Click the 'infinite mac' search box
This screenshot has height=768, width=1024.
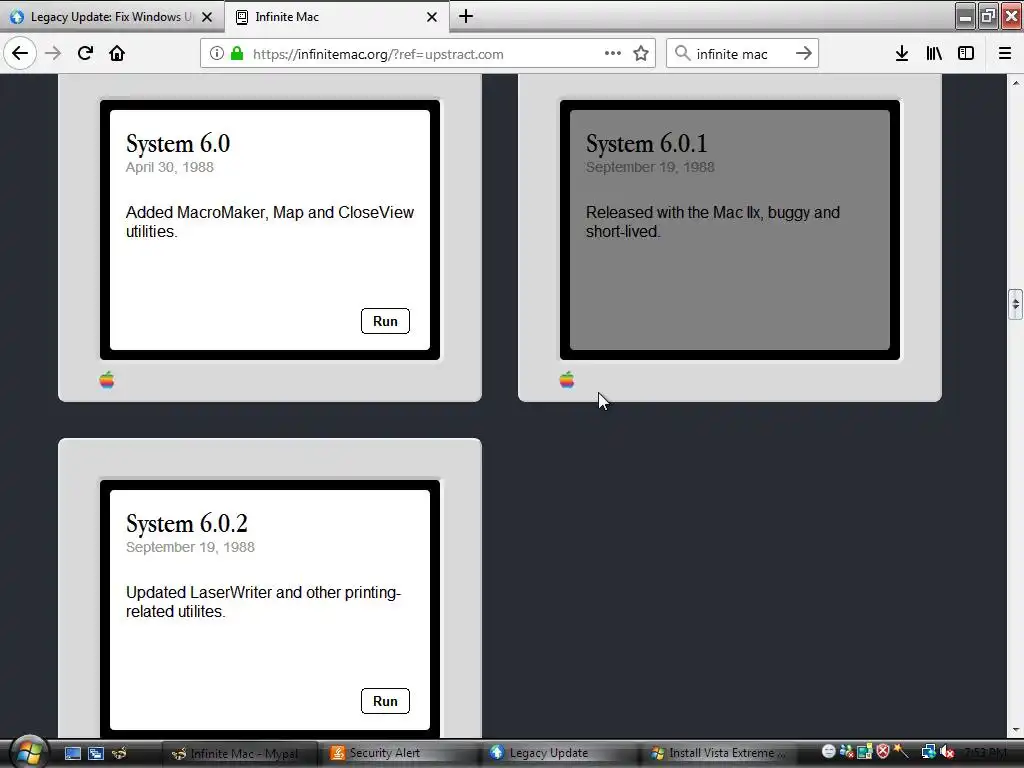741,54
